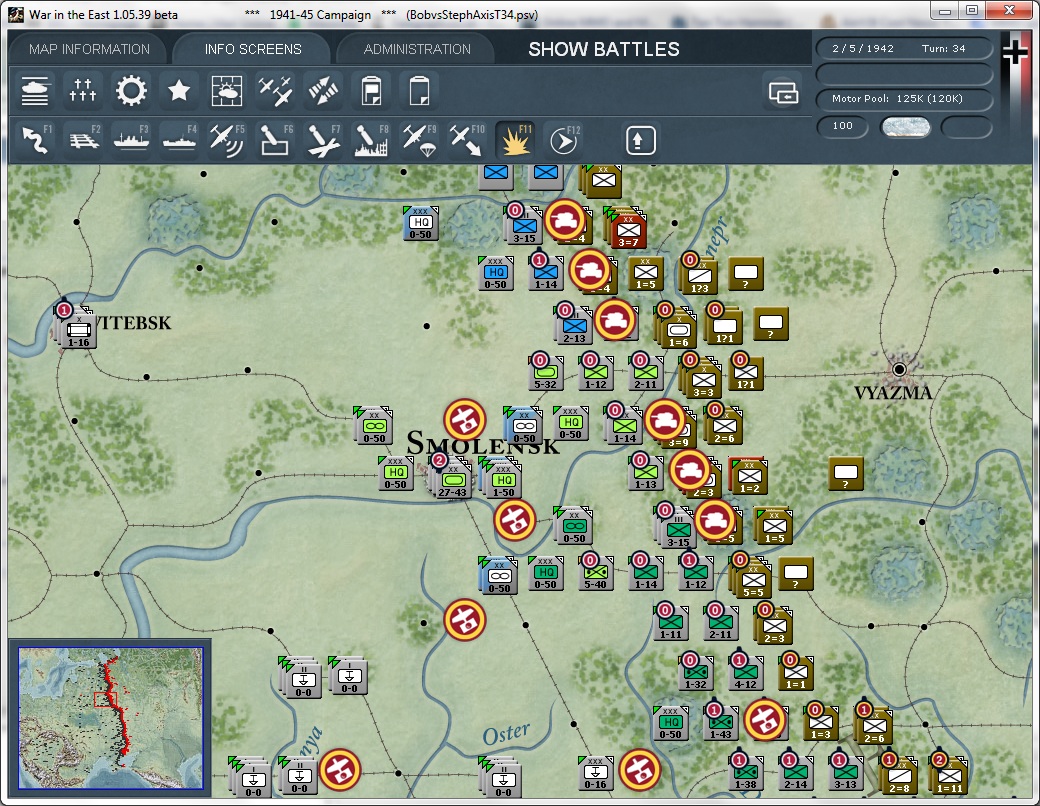
Task: Select the 1-50 HQ counter near Smolensk
Action: tap(503, 479)
